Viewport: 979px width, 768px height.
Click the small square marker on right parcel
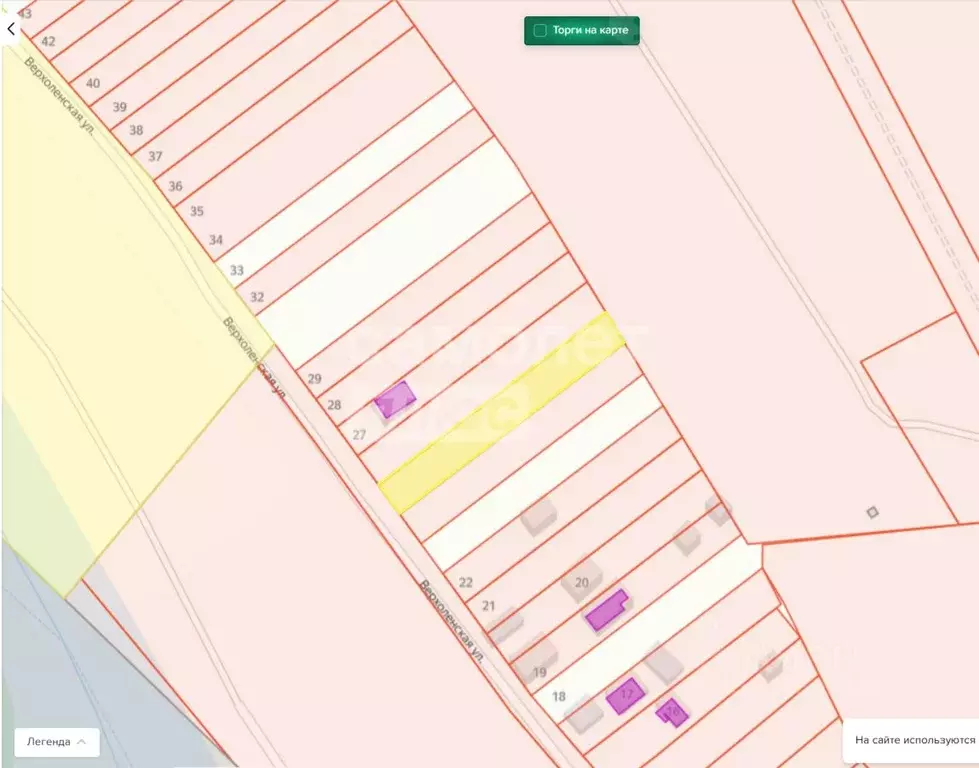tap(872, 513)
